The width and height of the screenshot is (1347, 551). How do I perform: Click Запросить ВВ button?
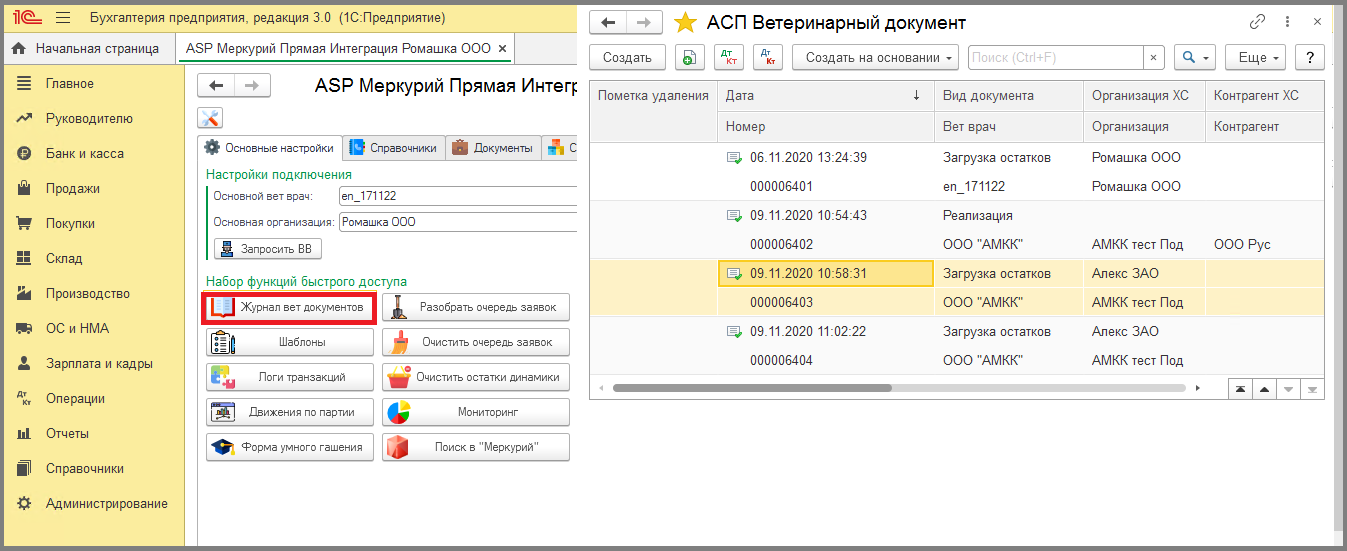(268, 249)
